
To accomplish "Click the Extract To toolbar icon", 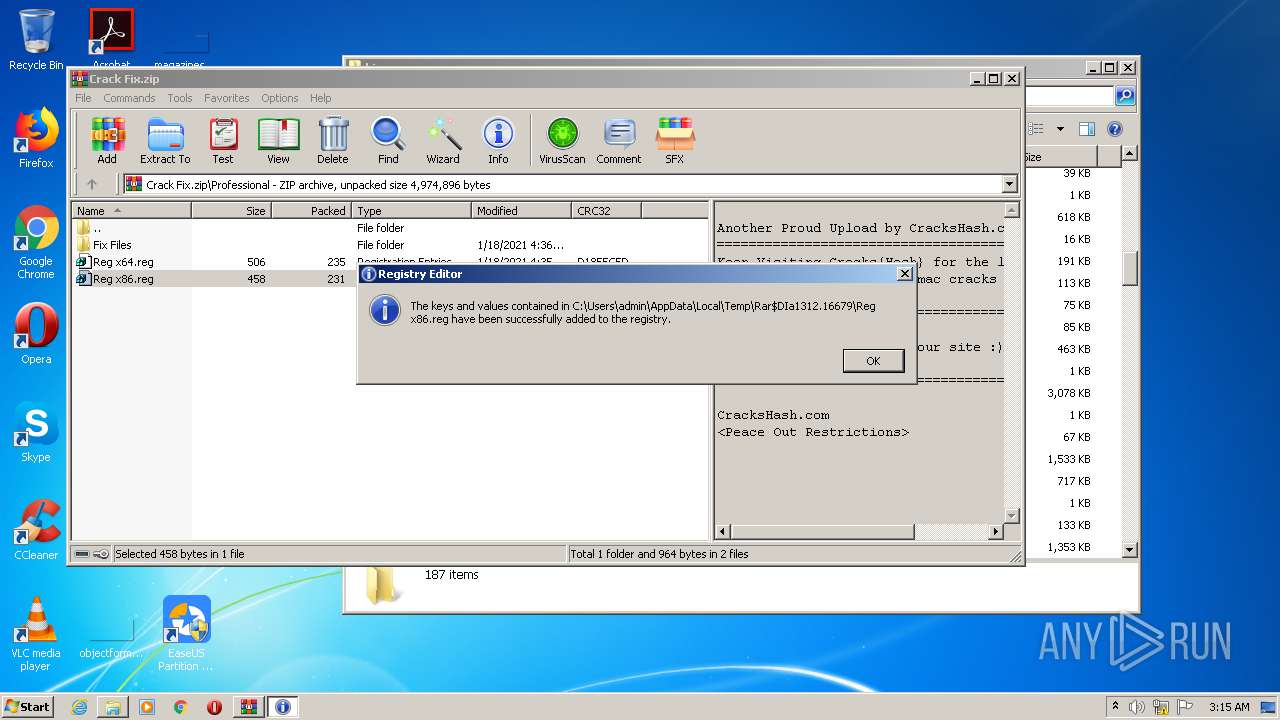I will [x=165, y=140].
